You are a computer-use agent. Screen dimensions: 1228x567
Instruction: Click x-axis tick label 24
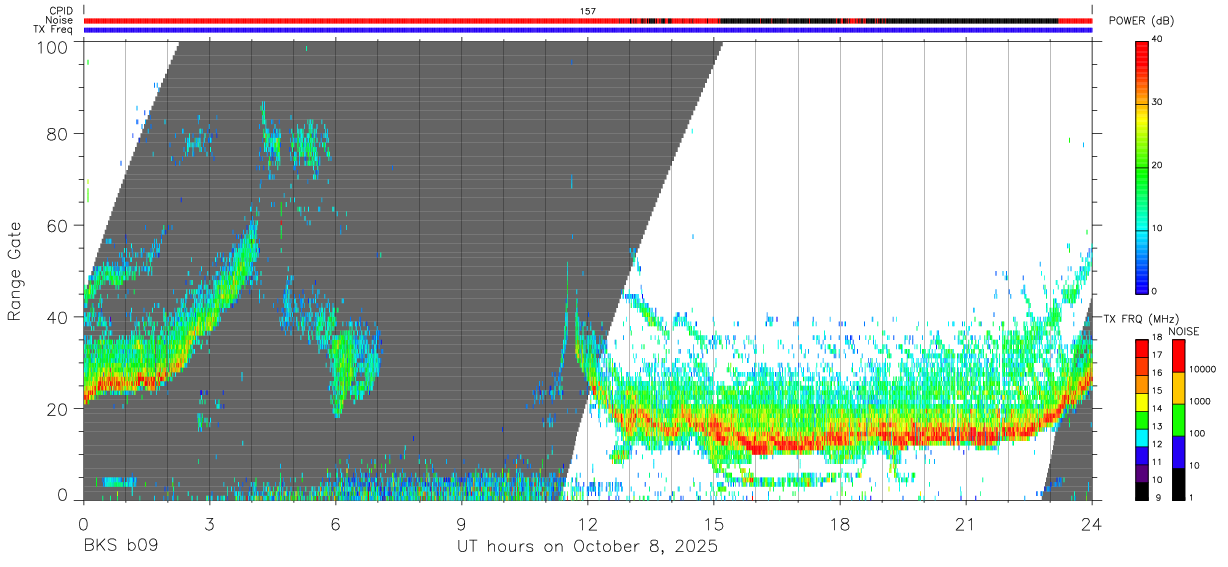tap(1092, 524)
